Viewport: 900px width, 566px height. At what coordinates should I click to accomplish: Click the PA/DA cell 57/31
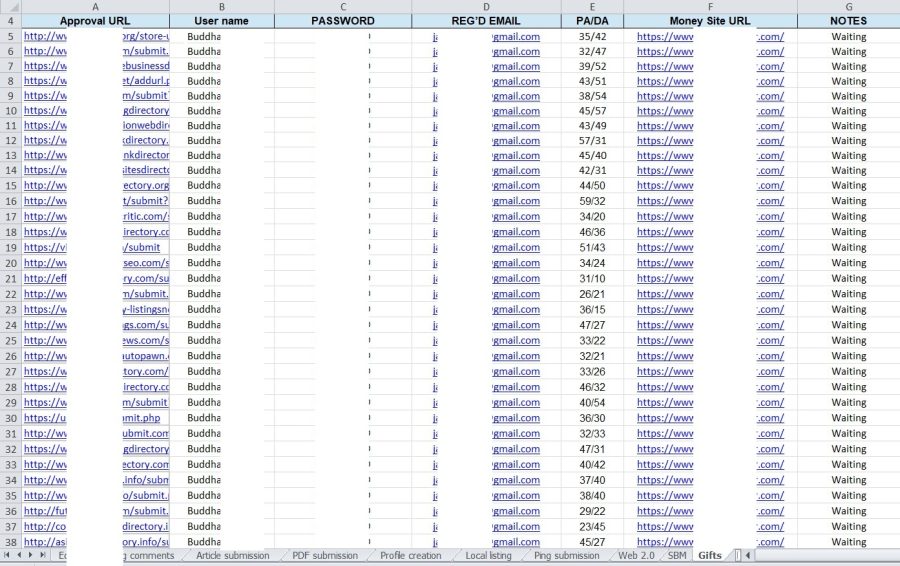(592, 141)
